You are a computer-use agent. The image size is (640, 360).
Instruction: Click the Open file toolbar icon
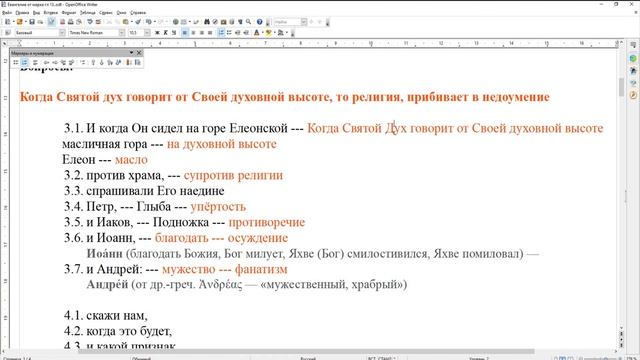pos(20,22)
